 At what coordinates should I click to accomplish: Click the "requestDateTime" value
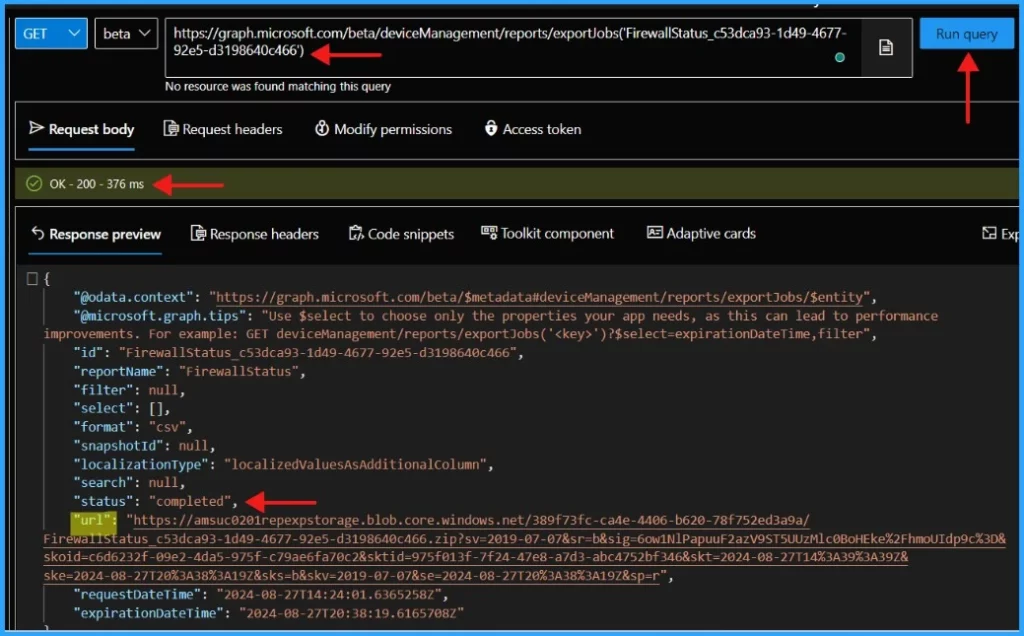click(329, 595)
